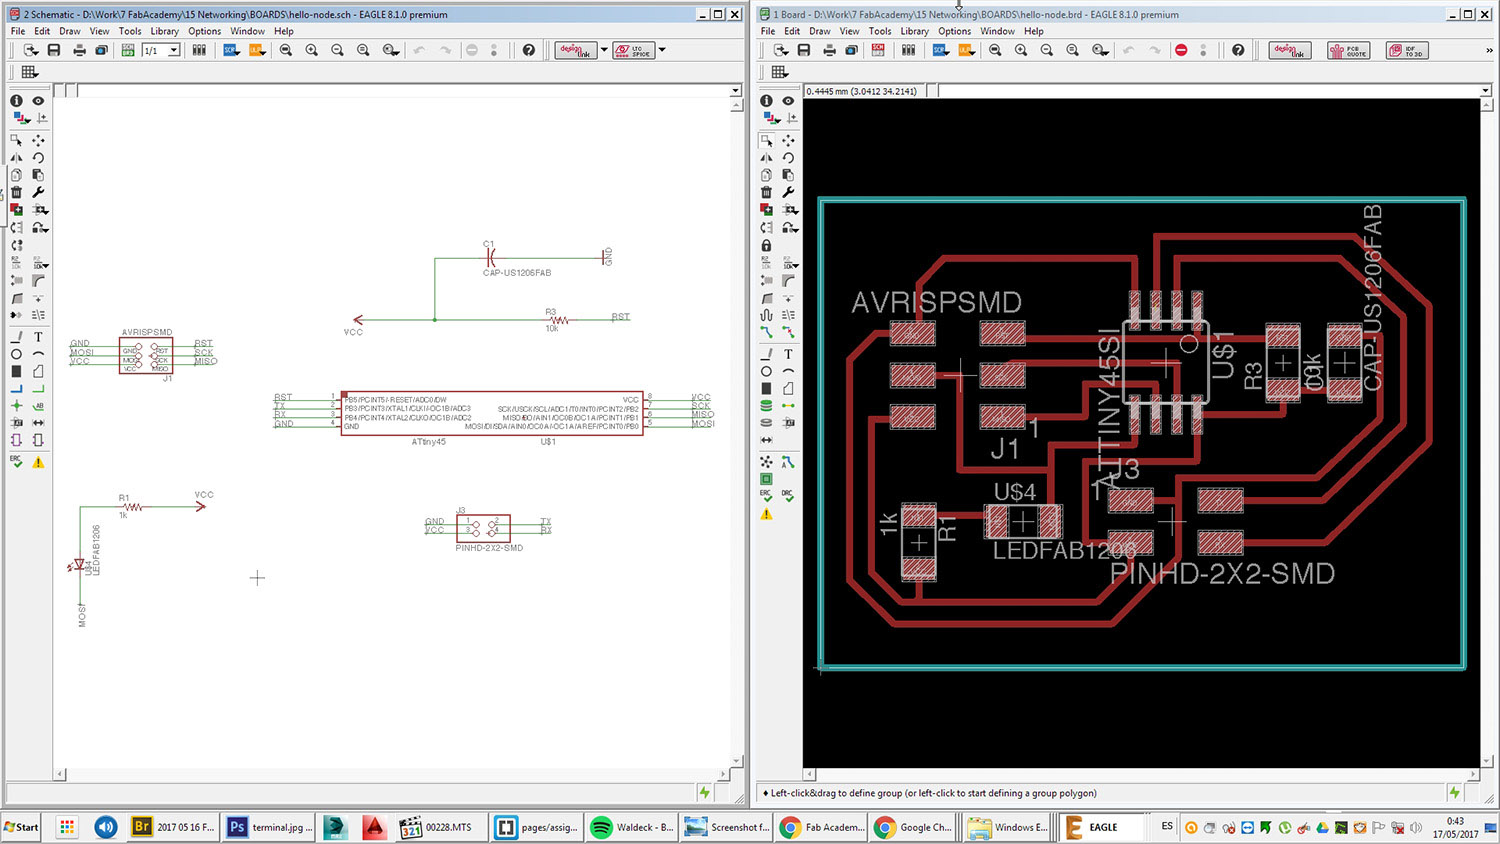
Task: Open the Show eye tool in board palette
Action: pyautogui.click(x=788, y=101)
